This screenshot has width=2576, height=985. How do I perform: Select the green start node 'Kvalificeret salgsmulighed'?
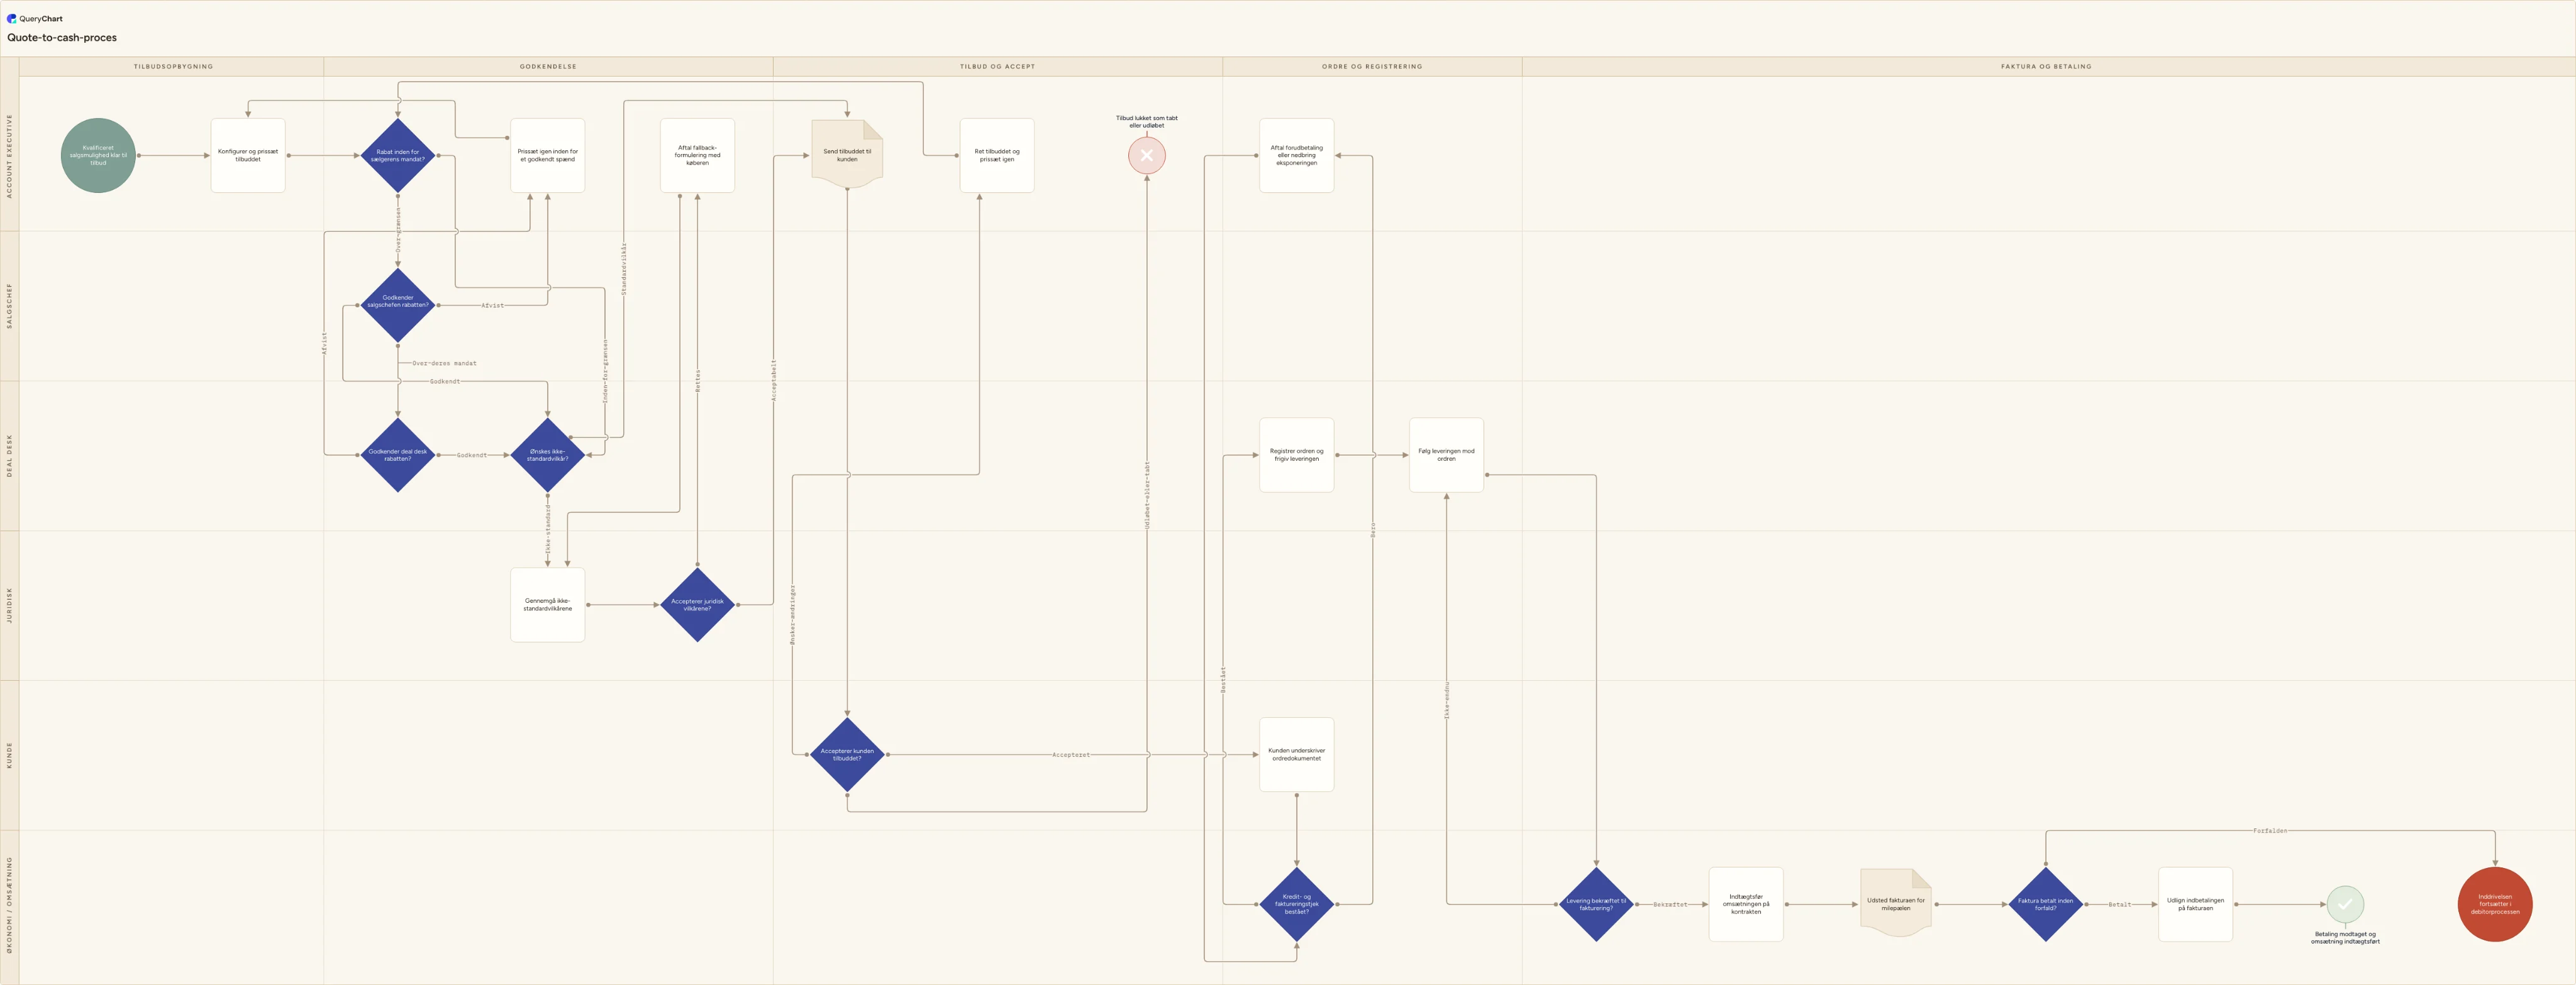[x=98, y=155]
